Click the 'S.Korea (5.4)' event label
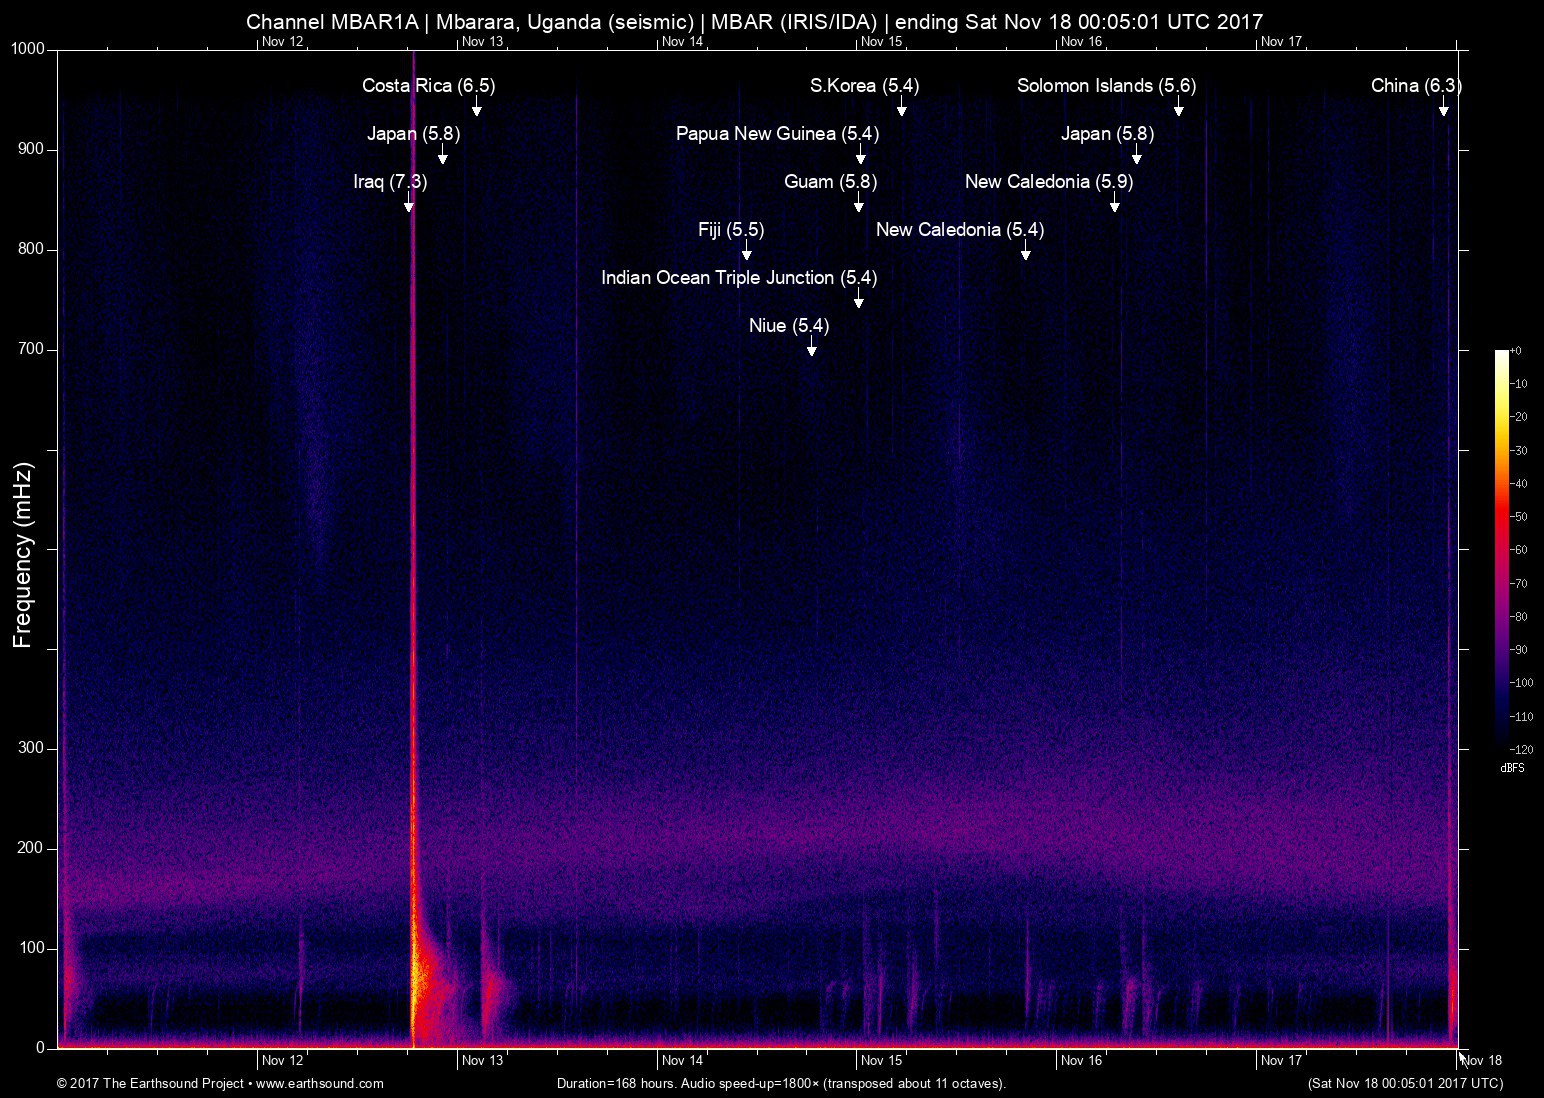 [864, 85]
